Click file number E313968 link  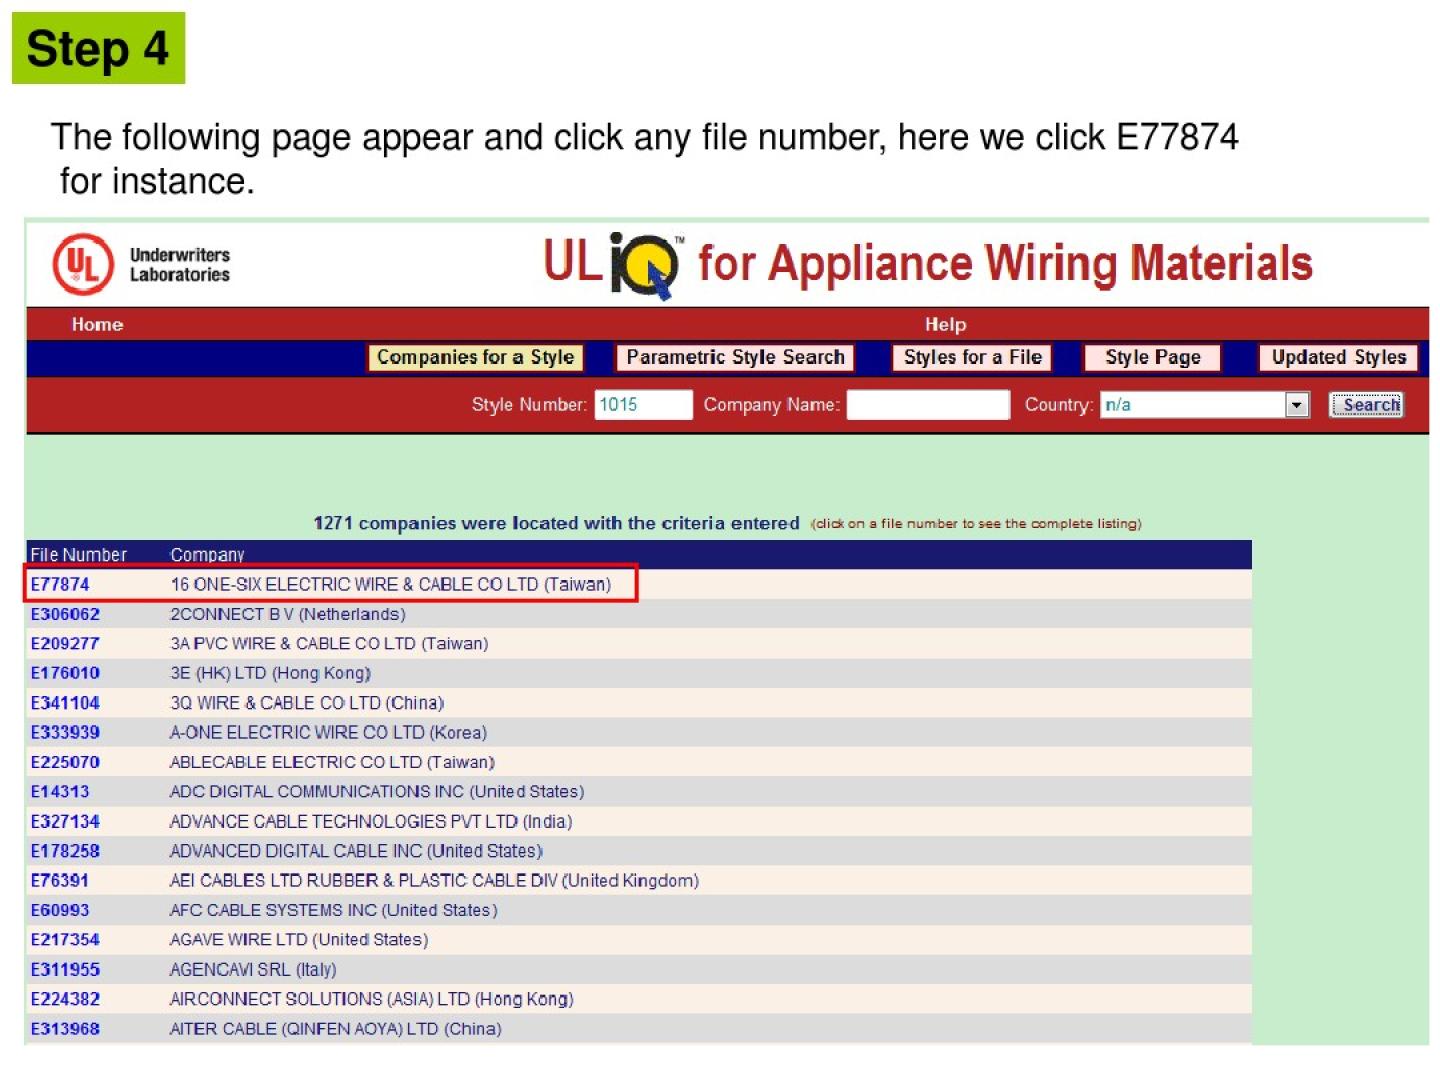65,1029
